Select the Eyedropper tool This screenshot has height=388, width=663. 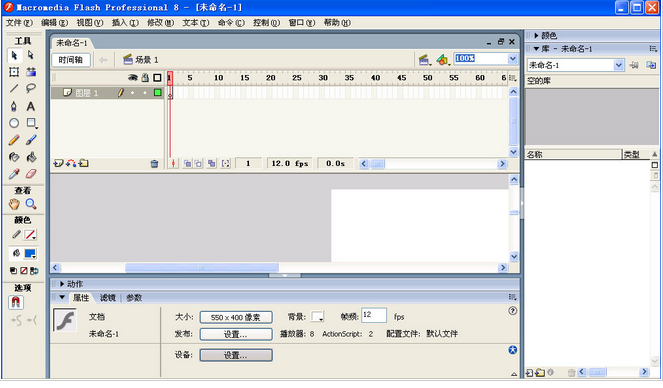coord(14,174)
